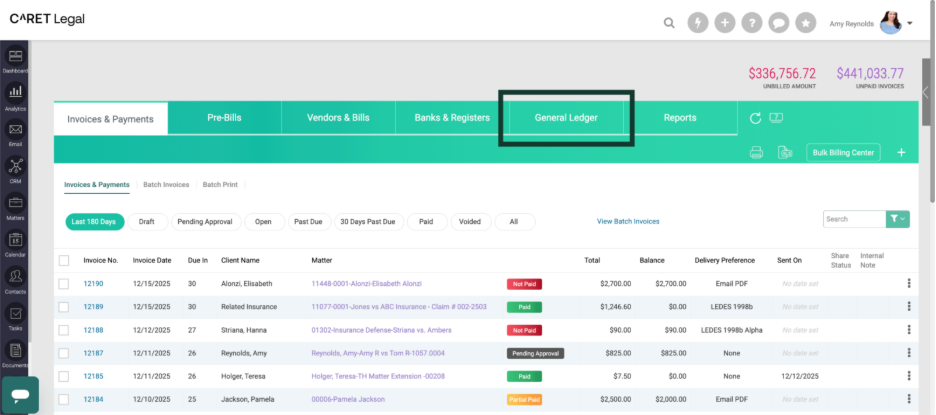The width and height of the screenshot is (936, 415).
Task: Open three-dot menu for invoice 12184
Action: click(x=909, y=399)
